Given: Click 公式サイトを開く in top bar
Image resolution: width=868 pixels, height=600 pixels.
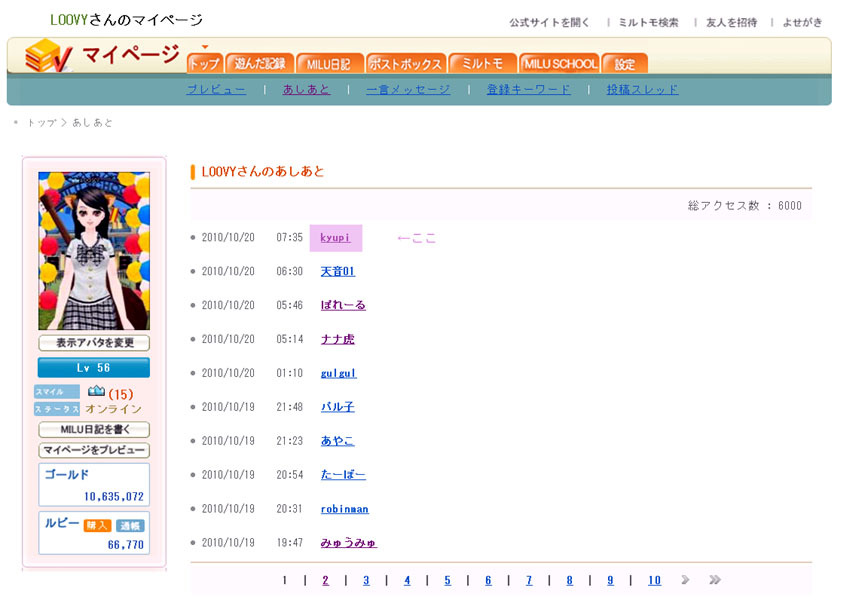Looking at the screenshot, I should point(549,22).
